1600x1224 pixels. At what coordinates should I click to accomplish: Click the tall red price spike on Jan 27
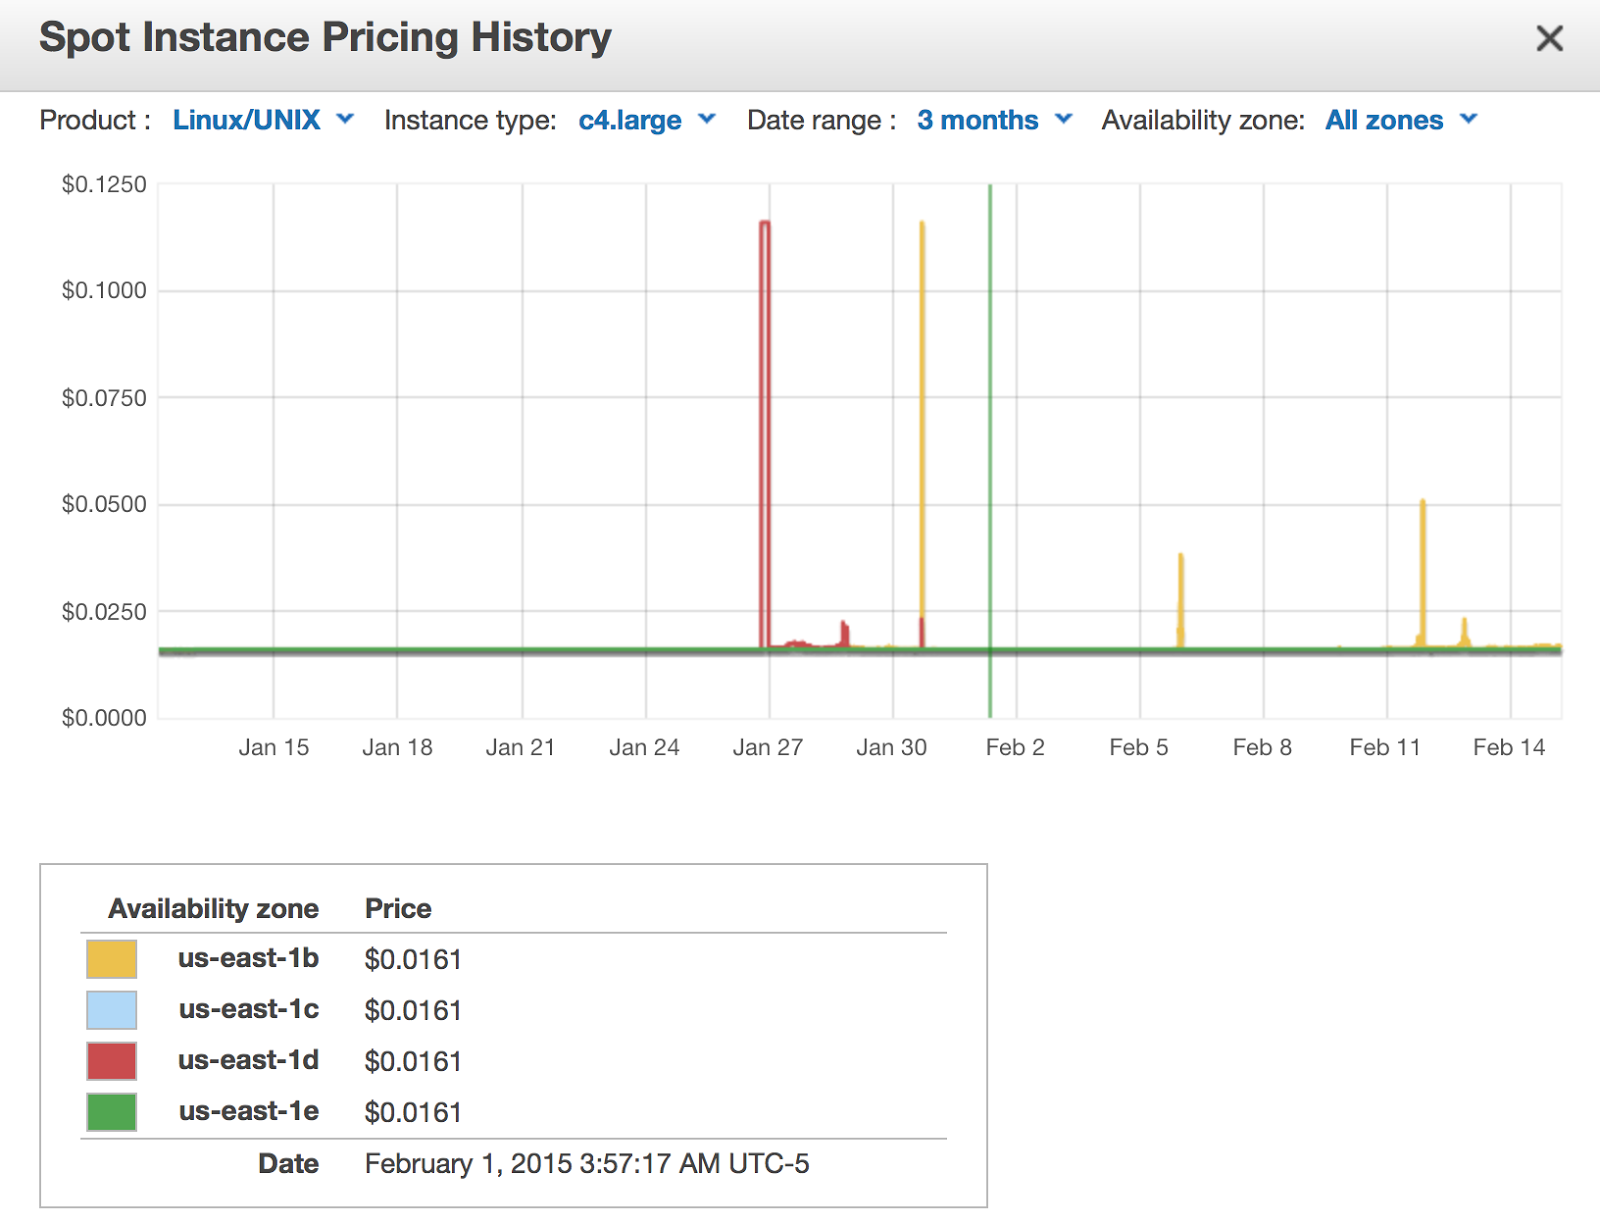click(x=765, y=434)
